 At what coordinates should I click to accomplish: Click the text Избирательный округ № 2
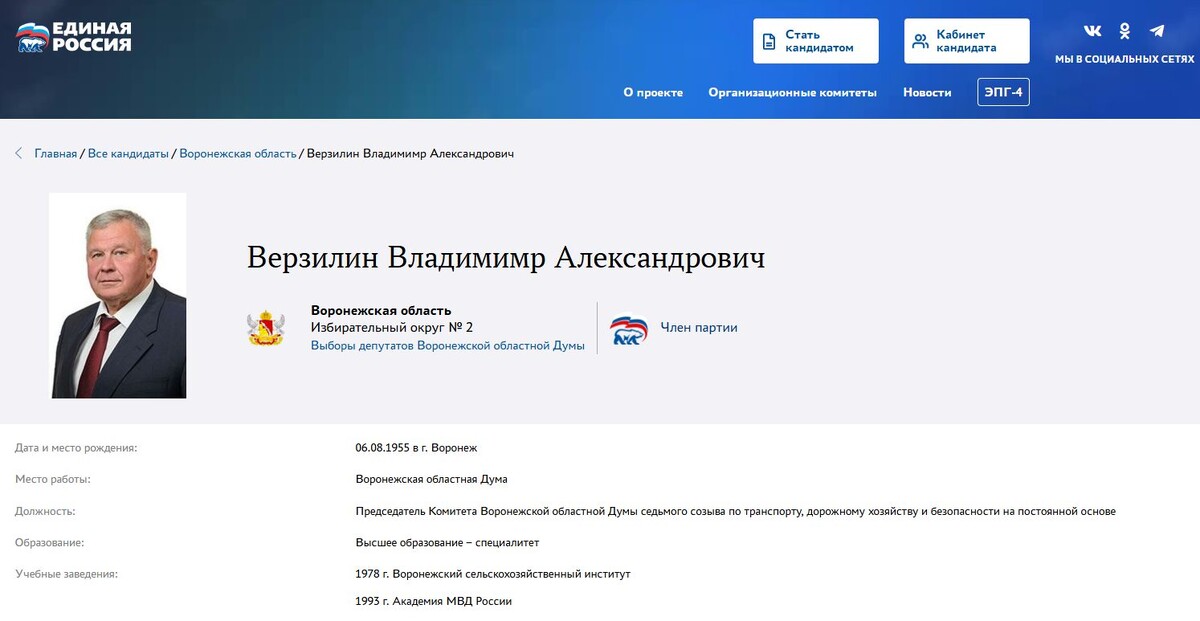pos(392,327)
